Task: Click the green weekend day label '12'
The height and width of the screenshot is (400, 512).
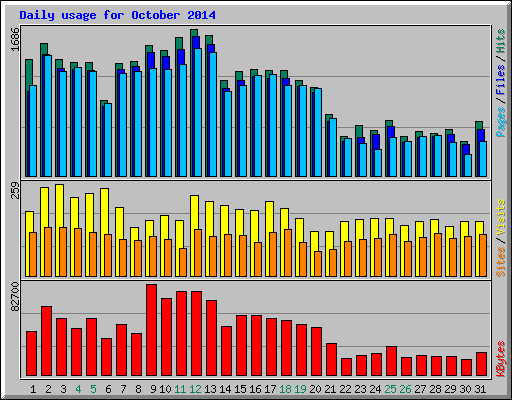Action: pos(195,389)
